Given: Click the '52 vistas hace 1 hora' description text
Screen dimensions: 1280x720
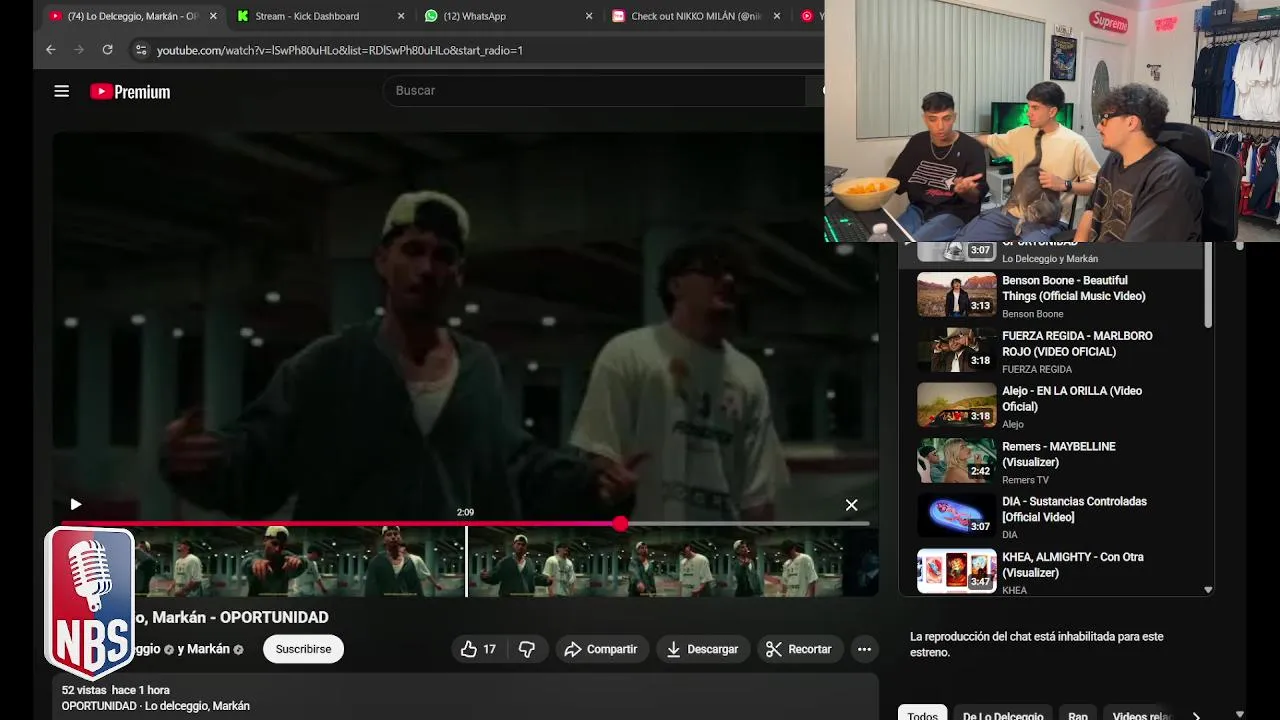Looking at the screenshot, I should coord(116,690).
